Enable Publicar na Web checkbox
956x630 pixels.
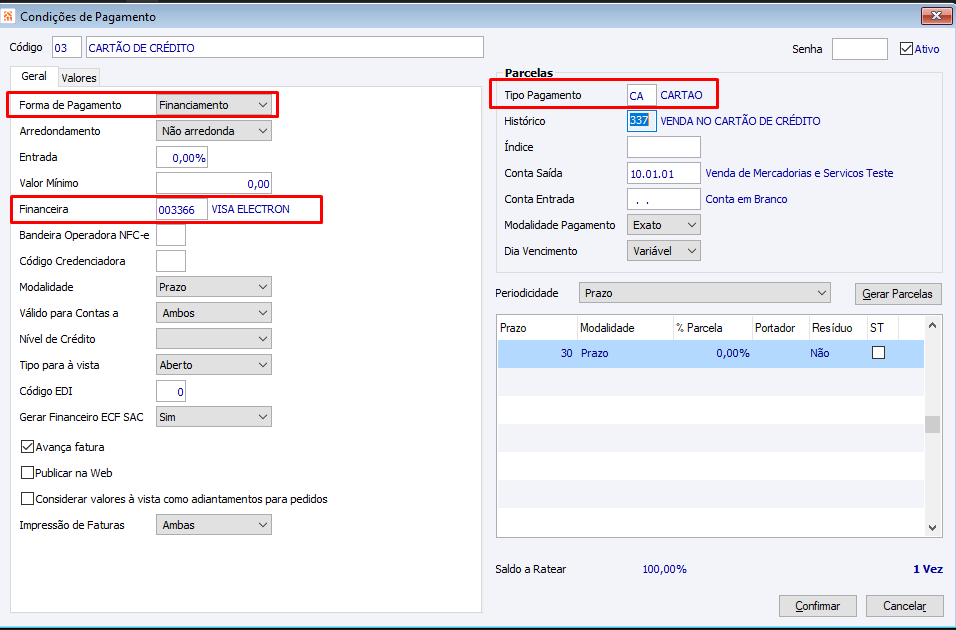click(x=27, y=473)
